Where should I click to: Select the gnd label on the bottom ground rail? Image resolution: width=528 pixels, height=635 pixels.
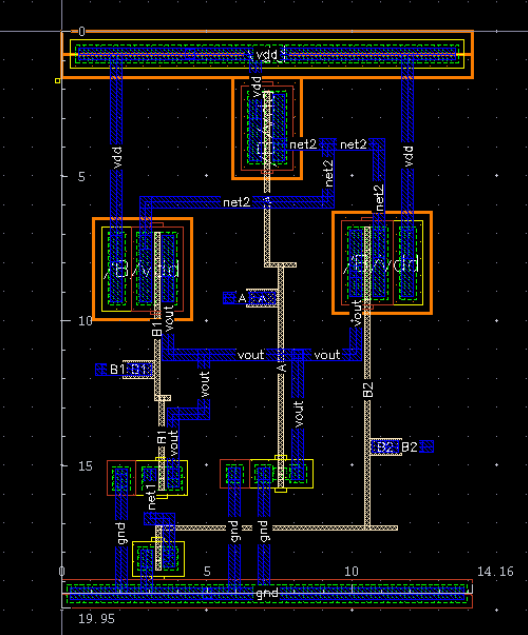tap(267, 594)
